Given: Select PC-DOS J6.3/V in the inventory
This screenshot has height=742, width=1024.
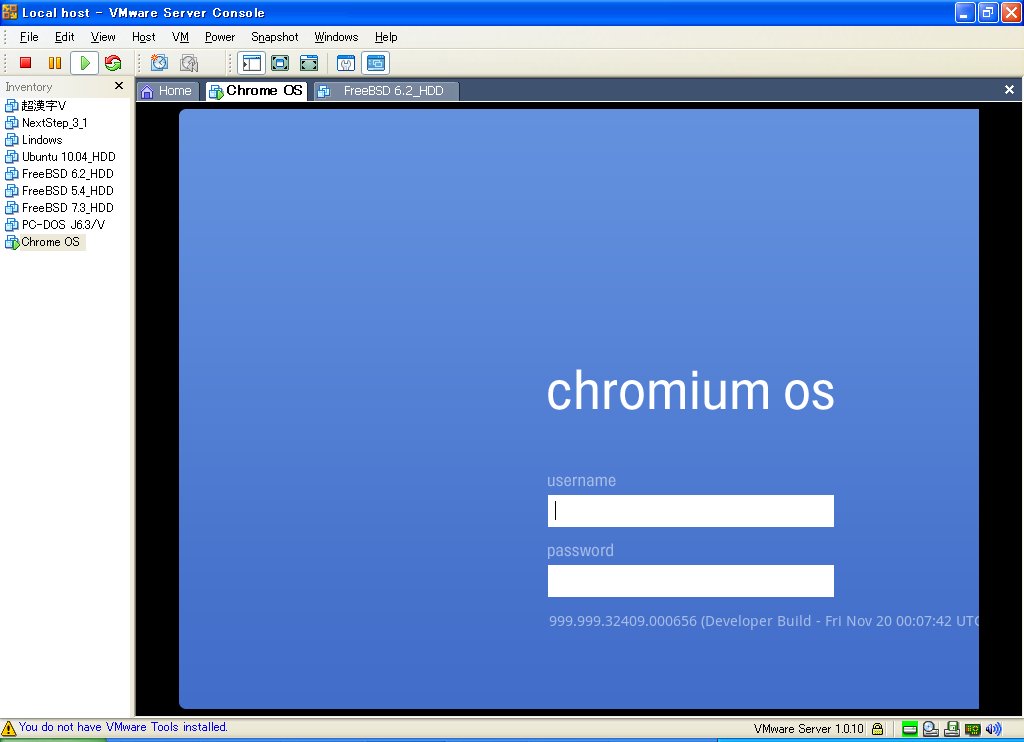Looking at the screenshot, I should (x=55, y=224).
